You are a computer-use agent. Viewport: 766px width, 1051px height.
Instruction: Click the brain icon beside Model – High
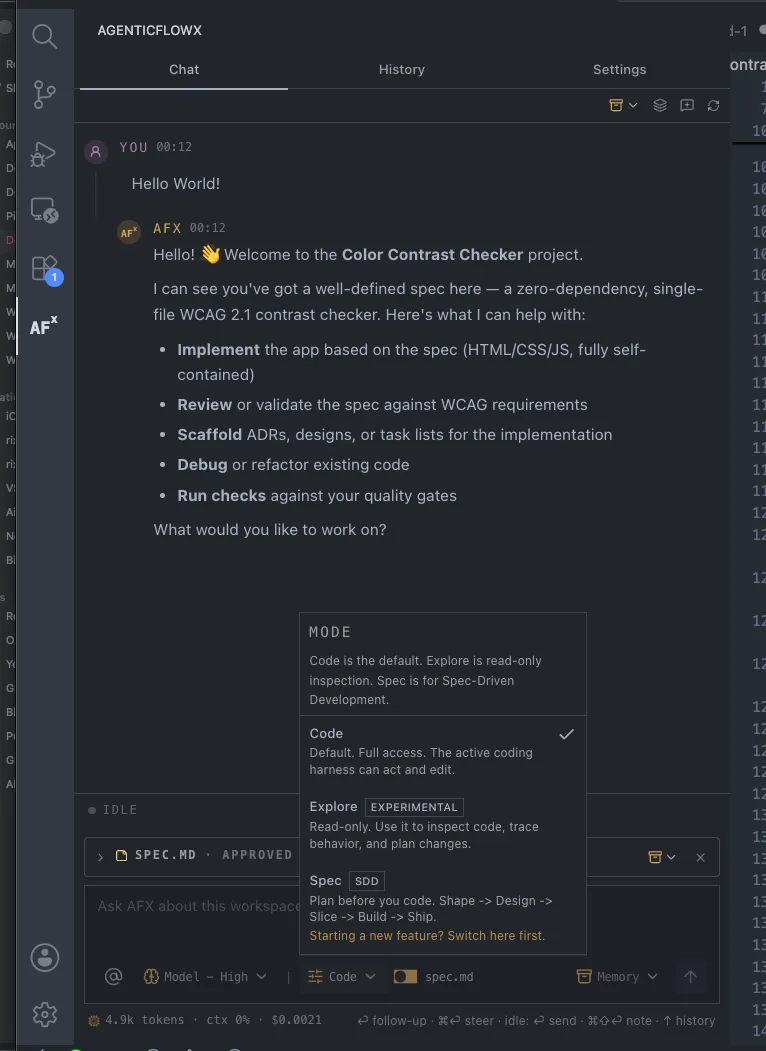pos(151,977)
